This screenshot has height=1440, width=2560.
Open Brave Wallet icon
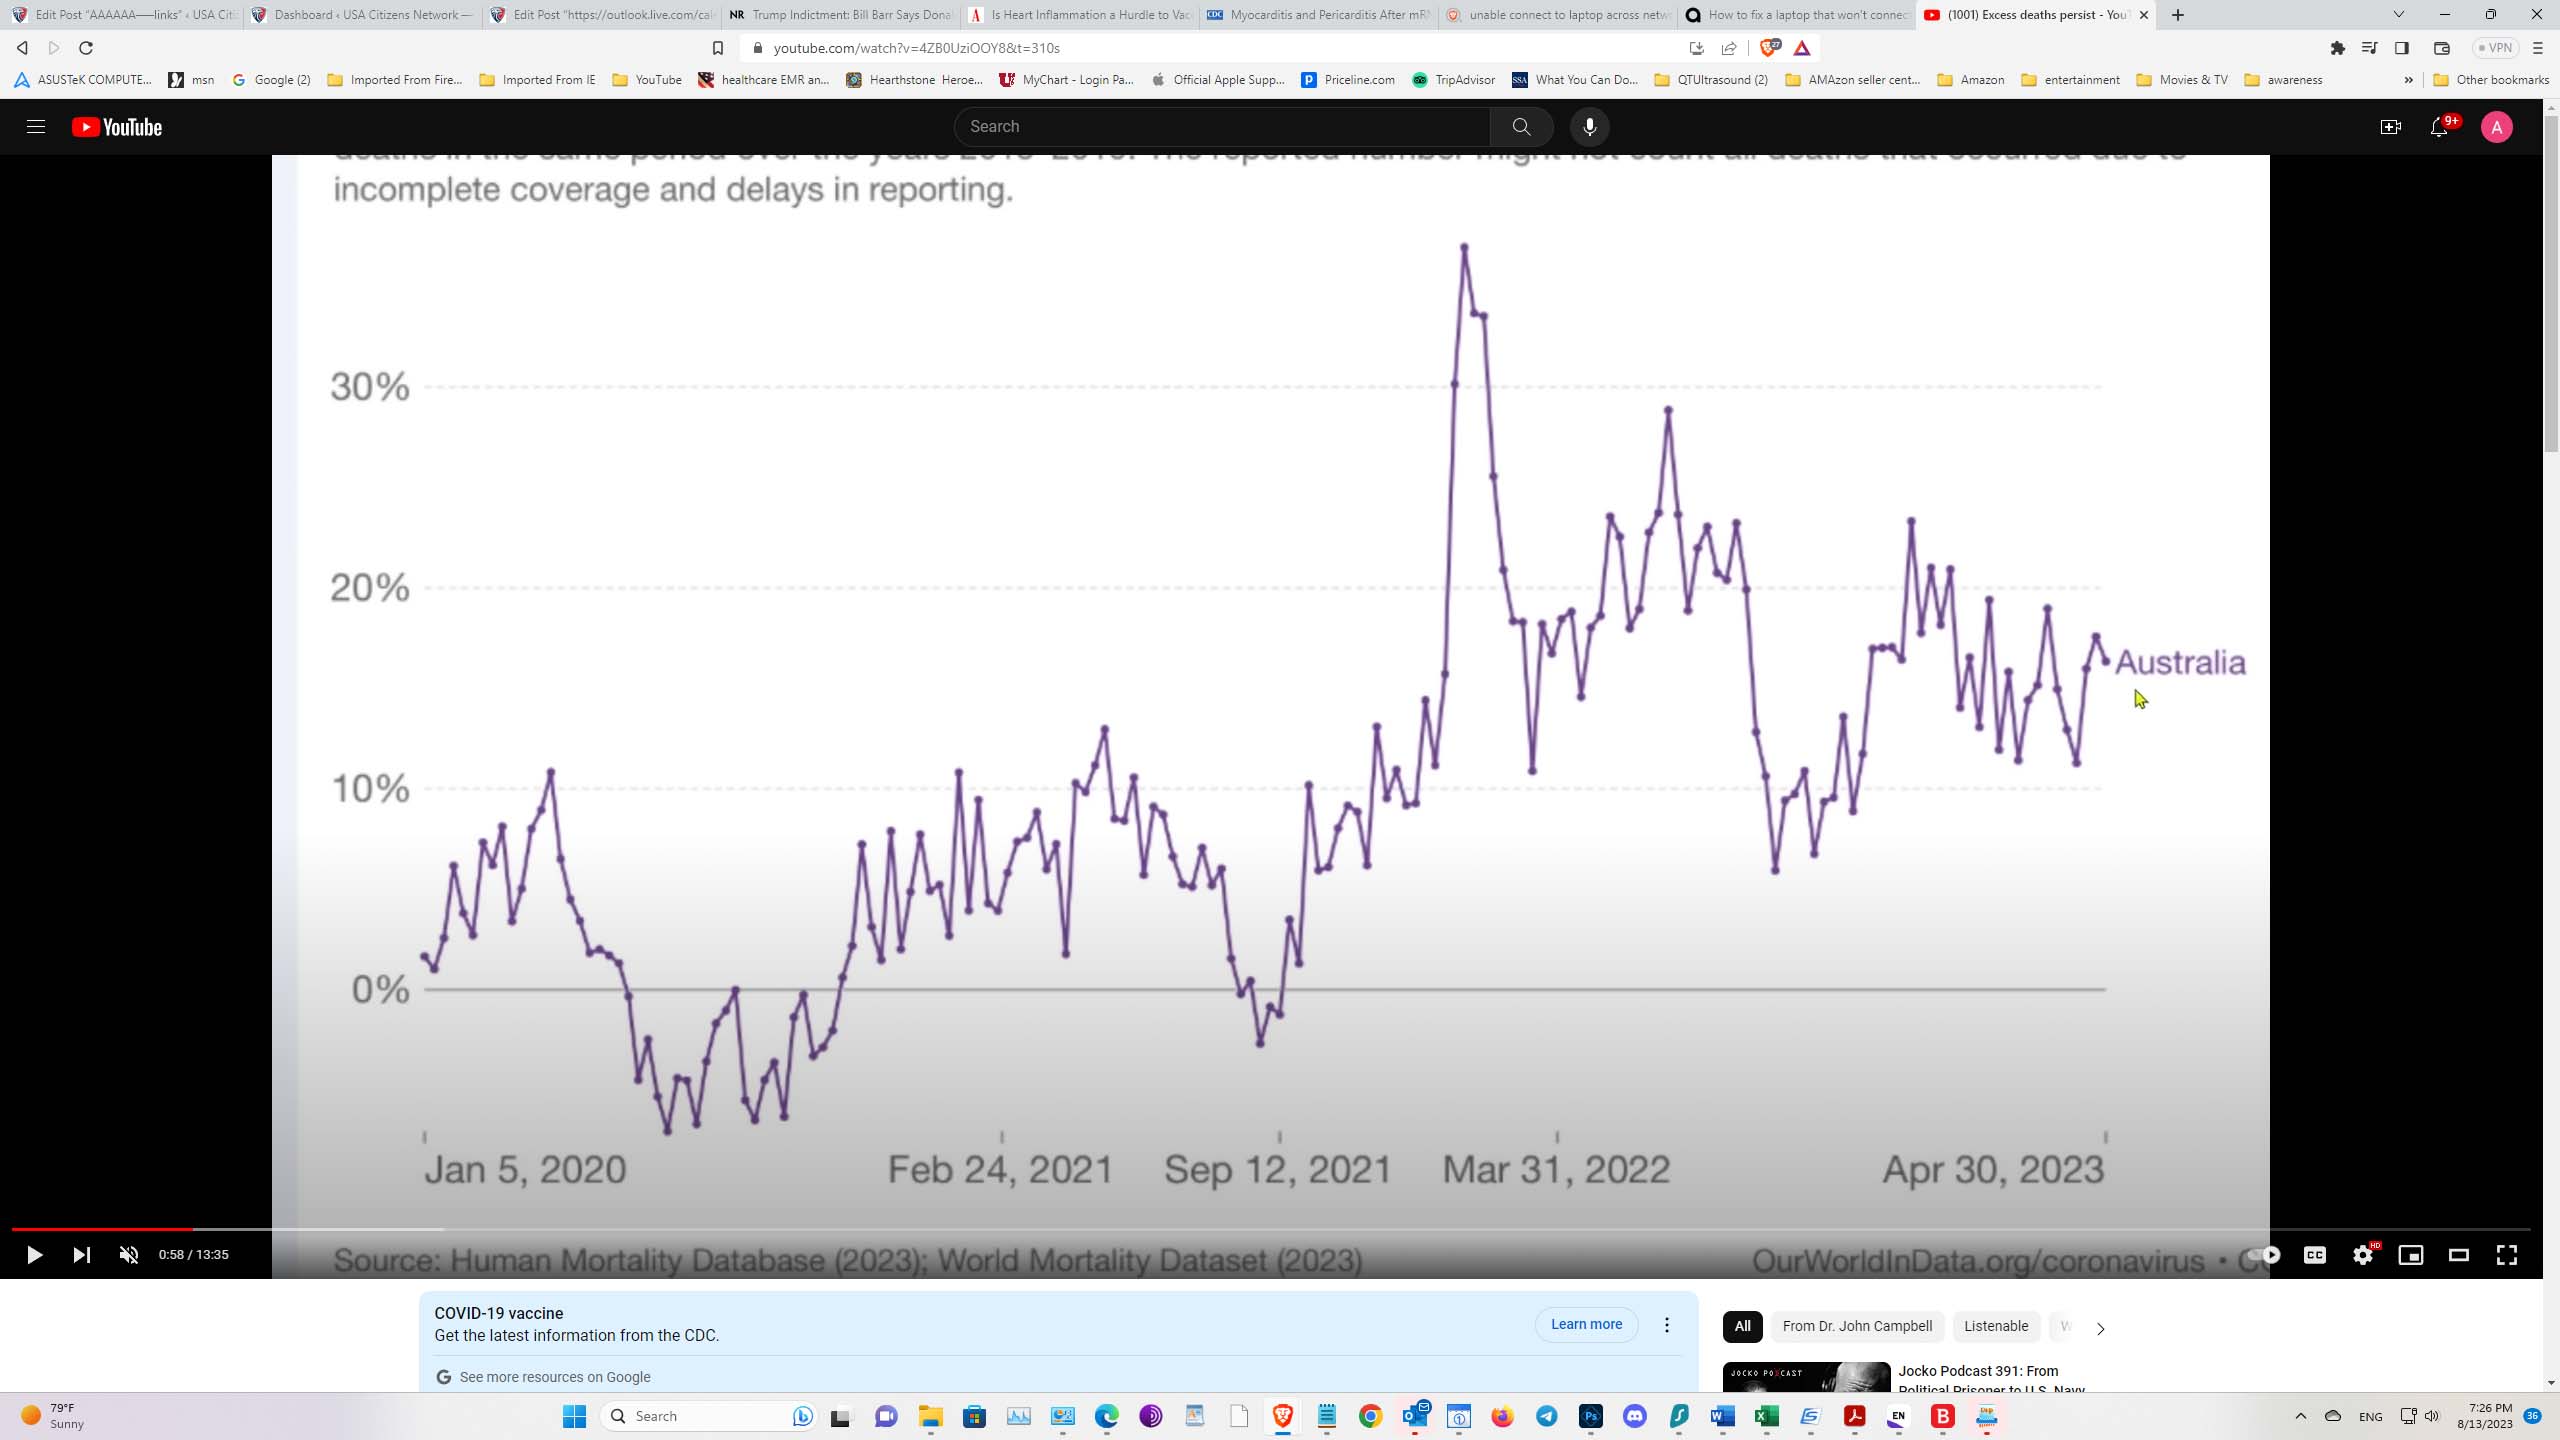pyautogui.click(x=2441, y=48)
